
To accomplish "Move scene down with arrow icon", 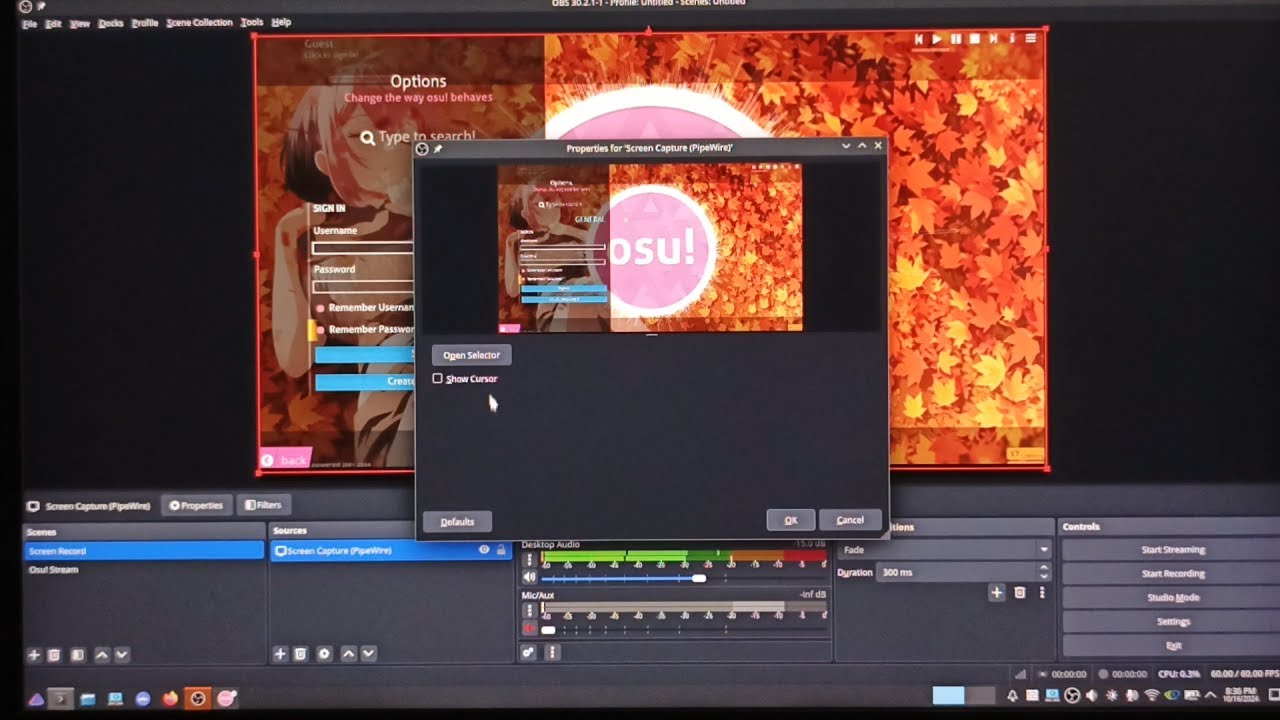I will [x=121, y=655].
